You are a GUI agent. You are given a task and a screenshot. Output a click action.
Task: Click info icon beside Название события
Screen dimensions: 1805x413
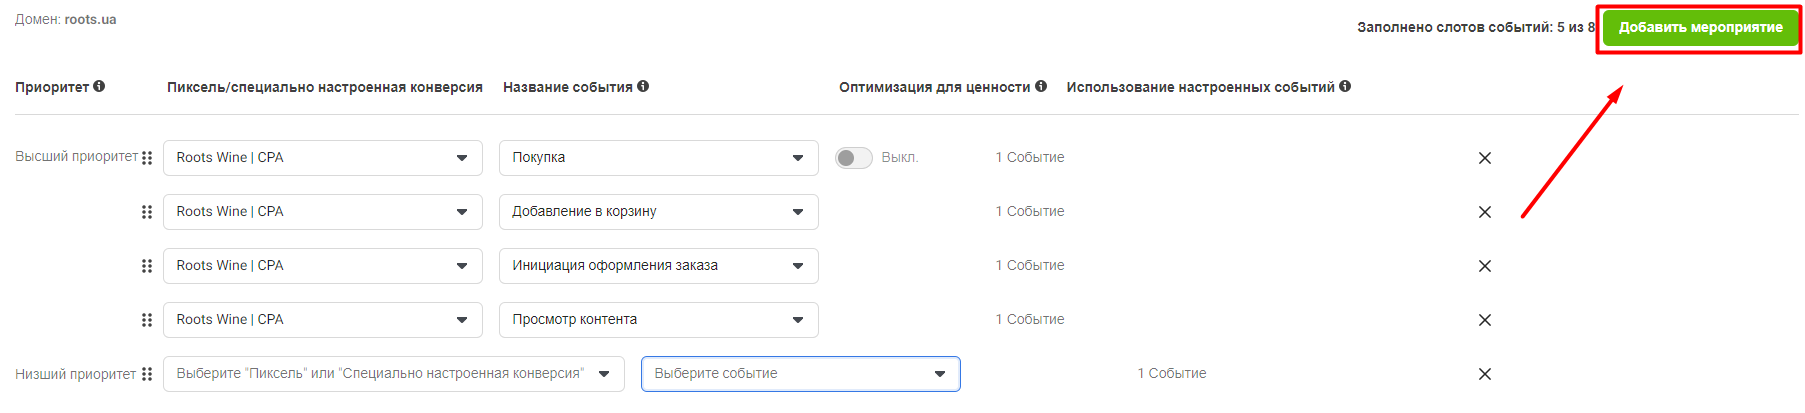pyautogui.click(x=643, y=87)
